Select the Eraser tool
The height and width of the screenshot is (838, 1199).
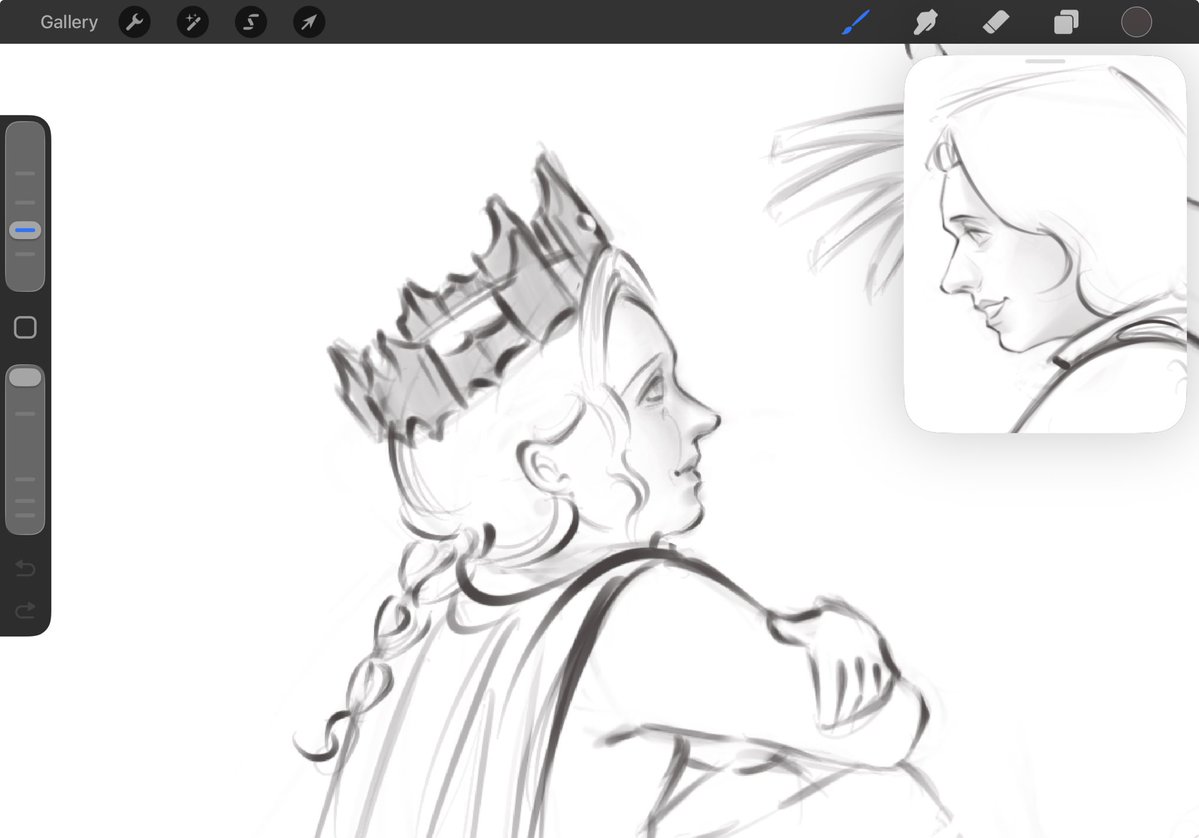pyautogui.click(x=996, y=22)
